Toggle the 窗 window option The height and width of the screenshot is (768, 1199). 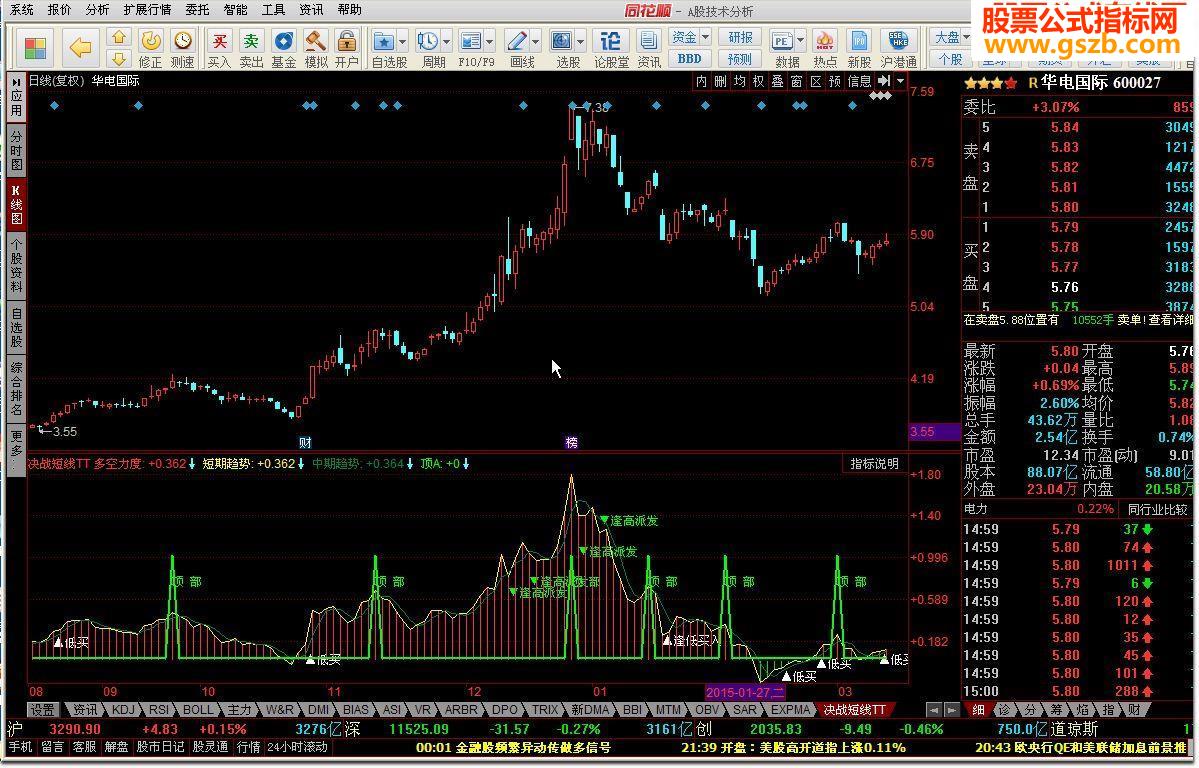tap(797, 81)
